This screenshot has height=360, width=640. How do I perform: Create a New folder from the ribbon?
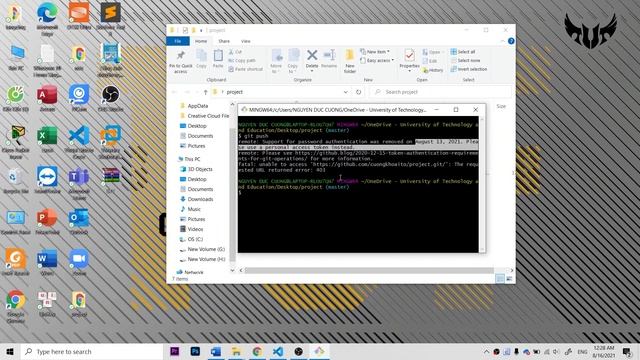tap(350, 61)
